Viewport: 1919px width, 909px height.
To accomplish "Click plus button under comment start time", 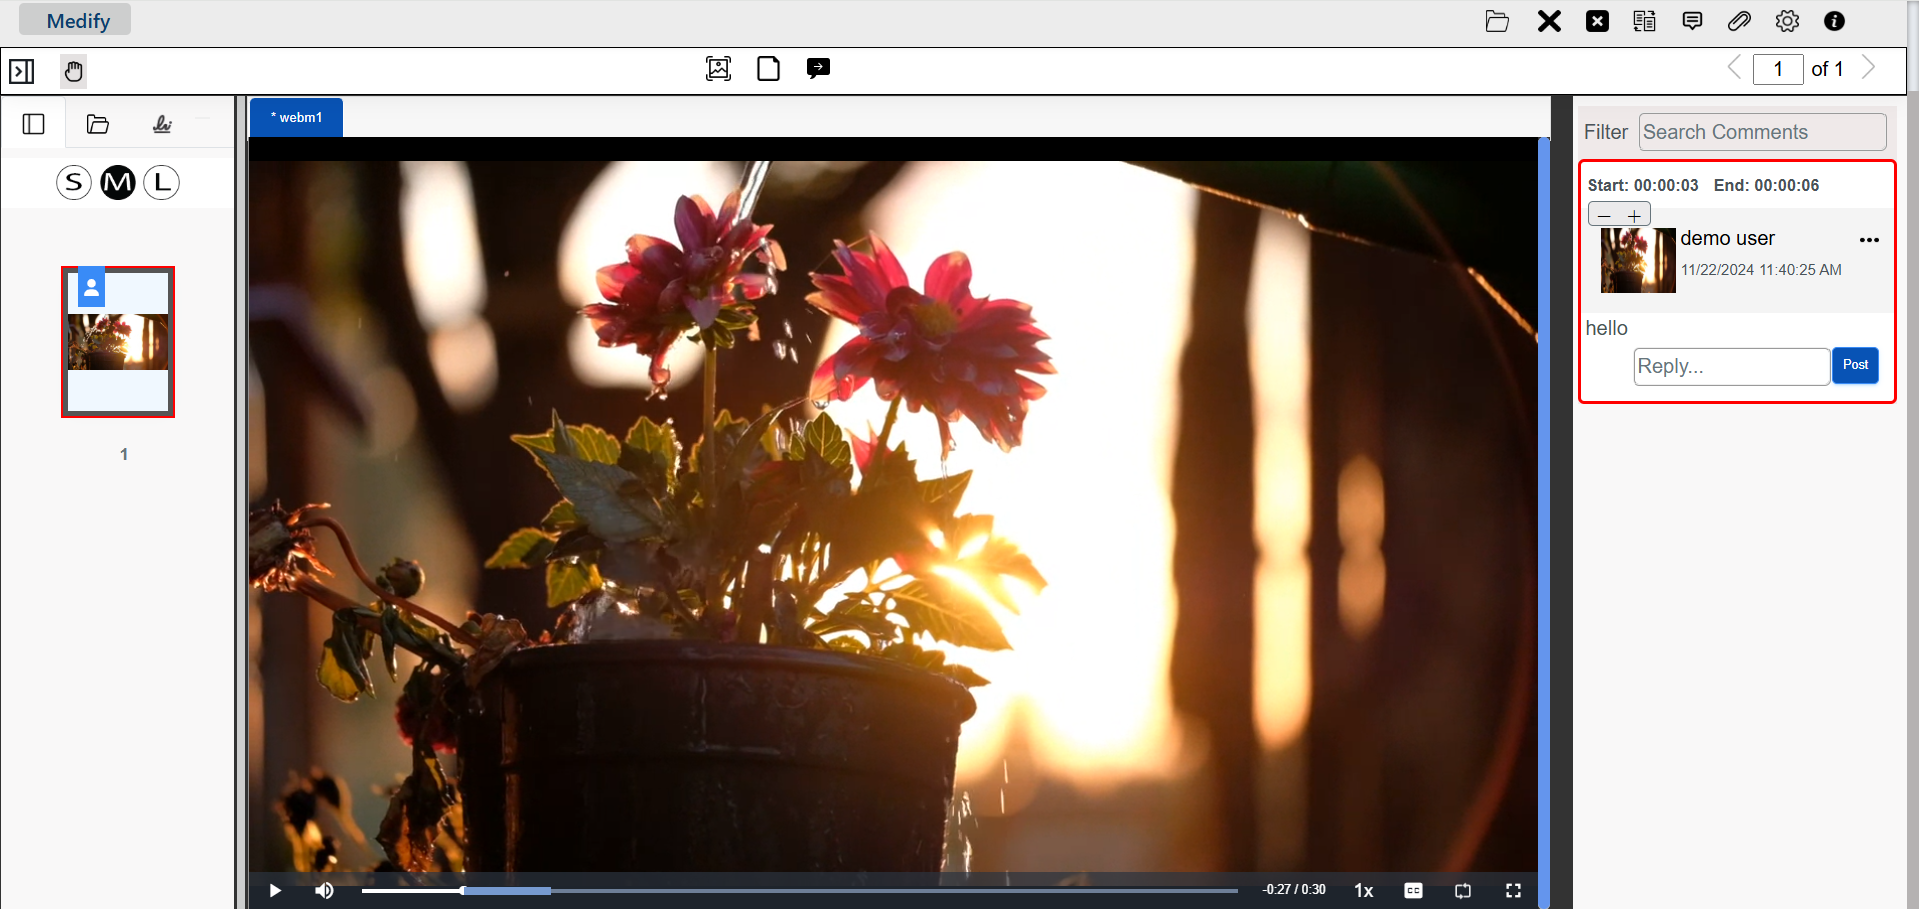I will click(x=1634, y=216).
